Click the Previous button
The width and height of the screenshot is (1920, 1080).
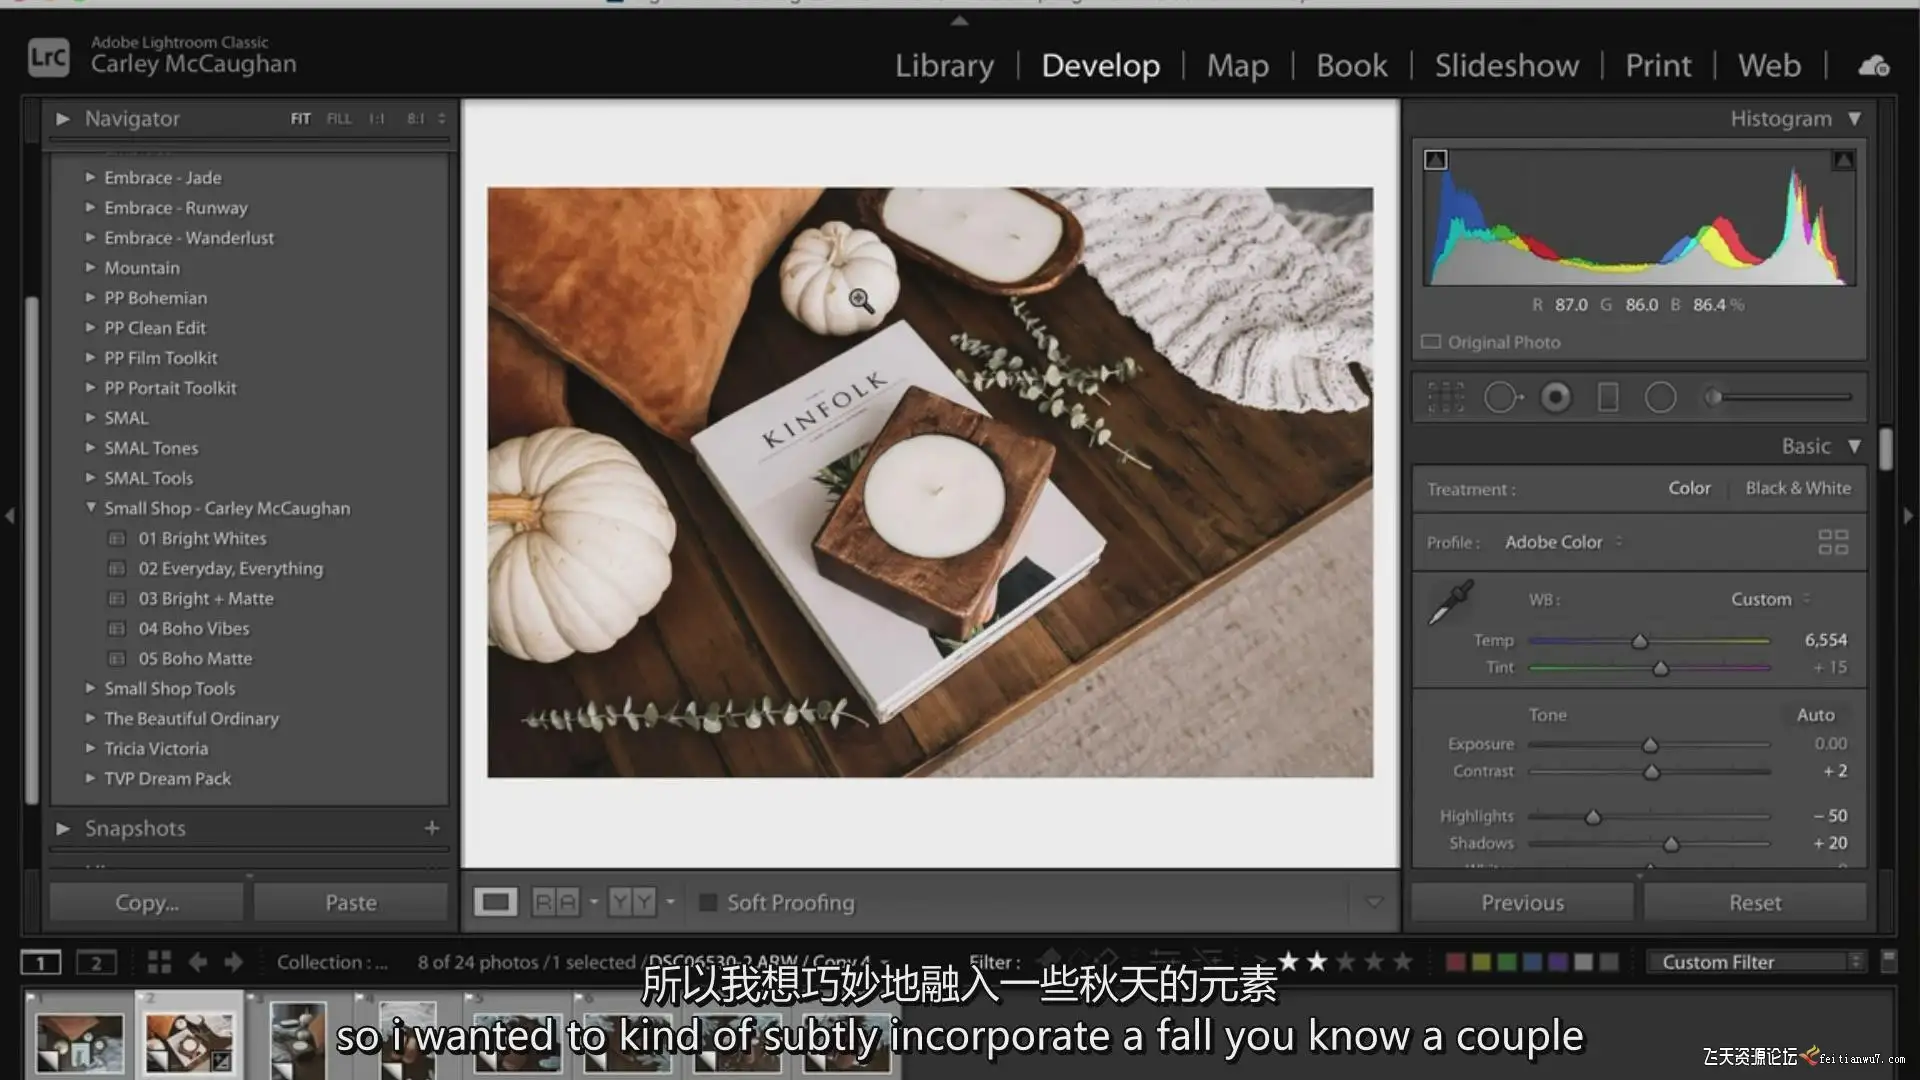1522,903
